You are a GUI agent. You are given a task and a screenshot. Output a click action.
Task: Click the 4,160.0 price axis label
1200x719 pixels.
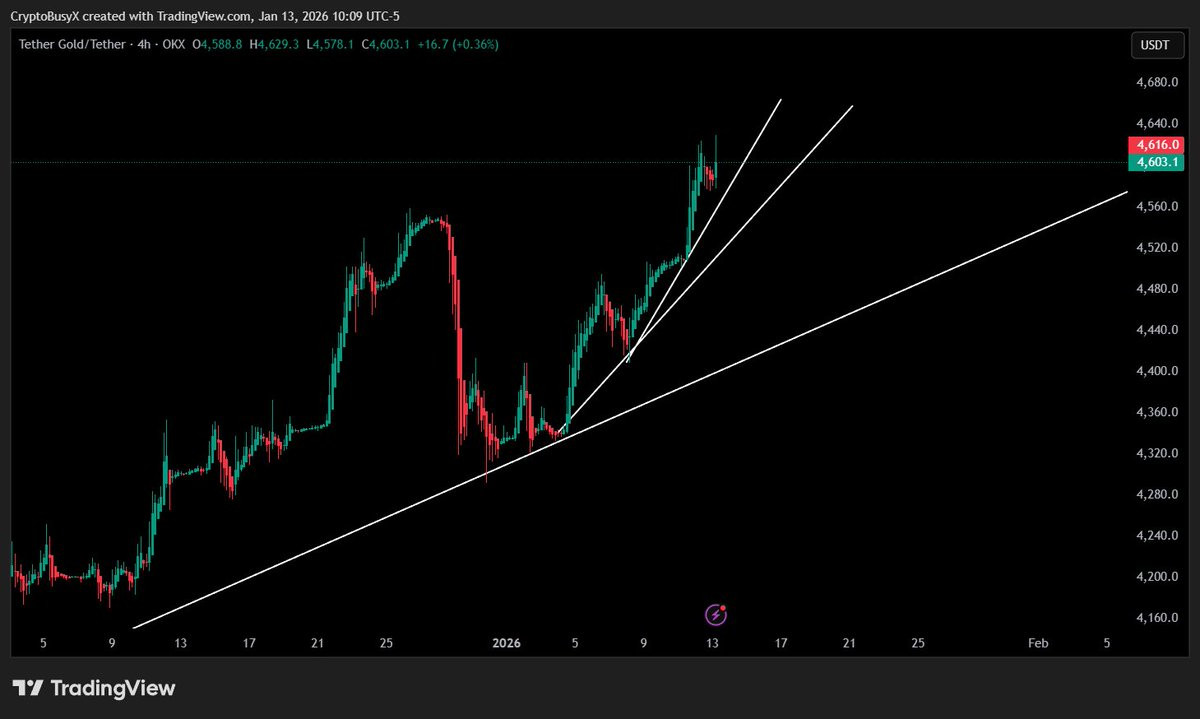click(1158, 618)
